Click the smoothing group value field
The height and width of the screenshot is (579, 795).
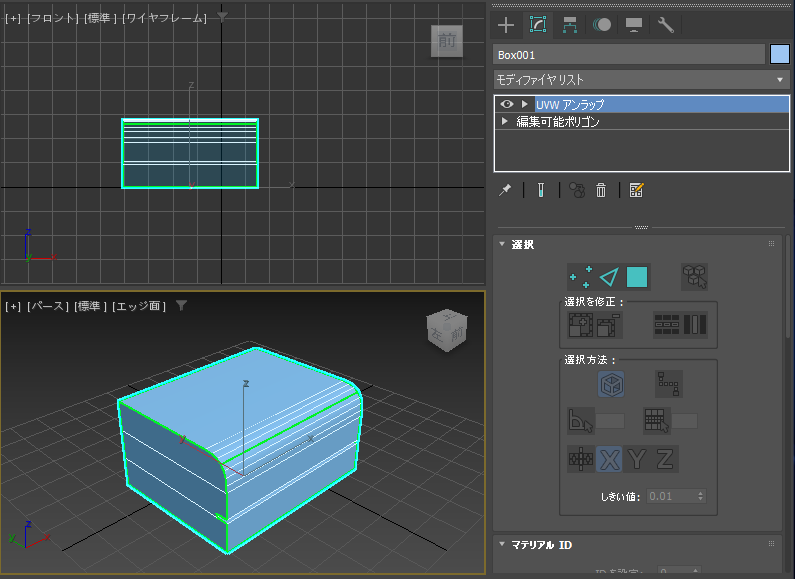click(x=684, y=421)
